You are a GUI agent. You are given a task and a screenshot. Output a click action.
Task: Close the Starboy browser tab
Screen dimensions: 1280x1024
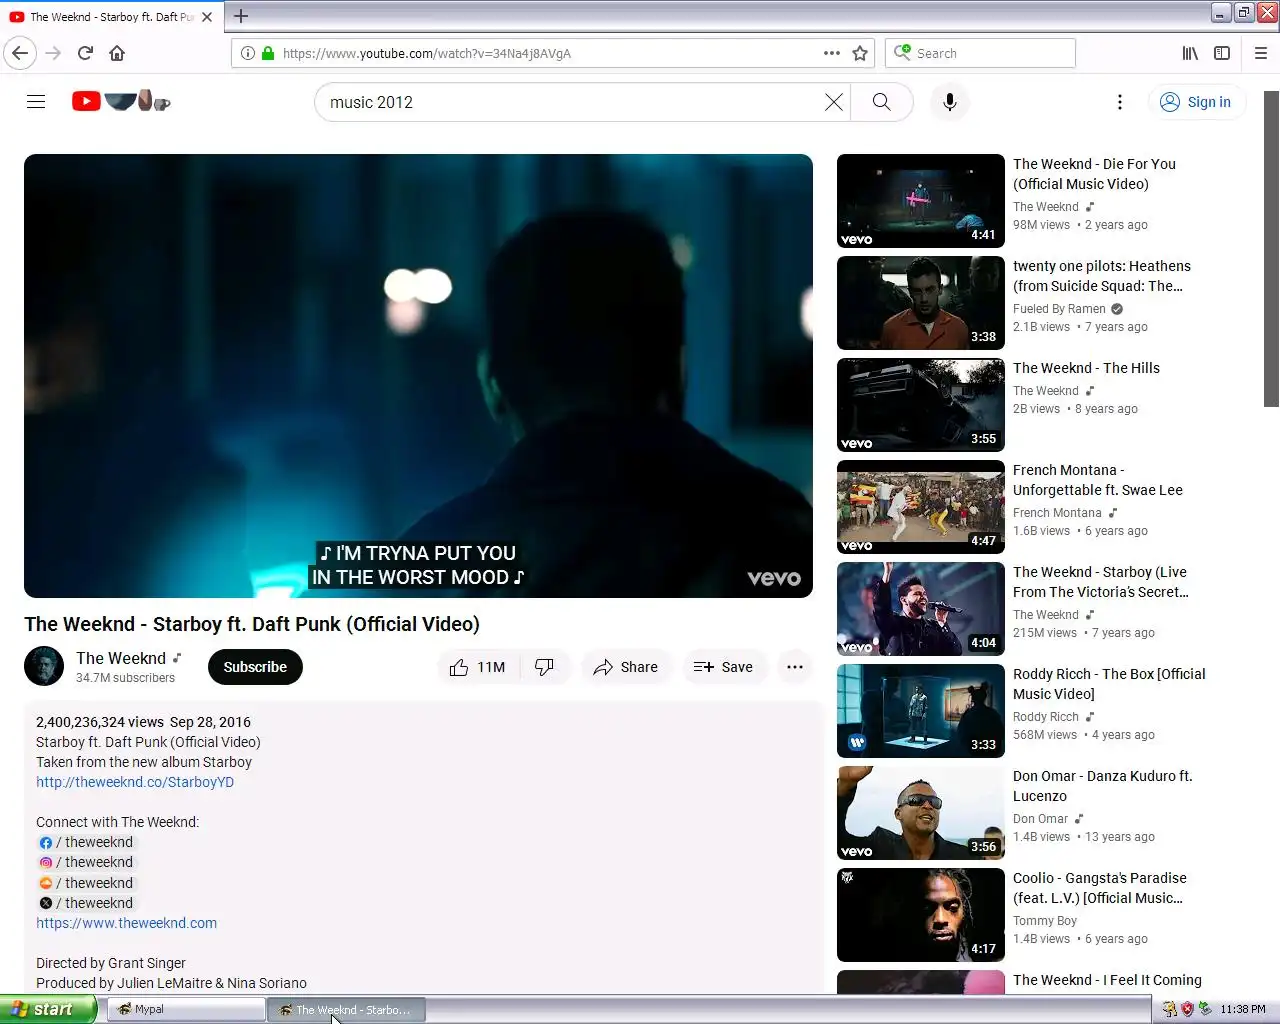[x=207, y=17]
